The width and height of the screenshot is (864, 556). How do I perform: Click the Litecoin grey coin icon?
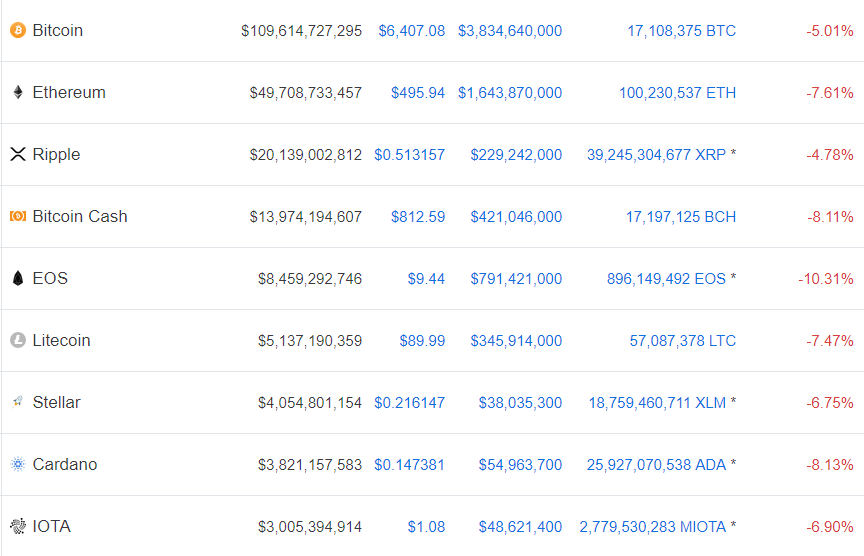tap(18, 340)
